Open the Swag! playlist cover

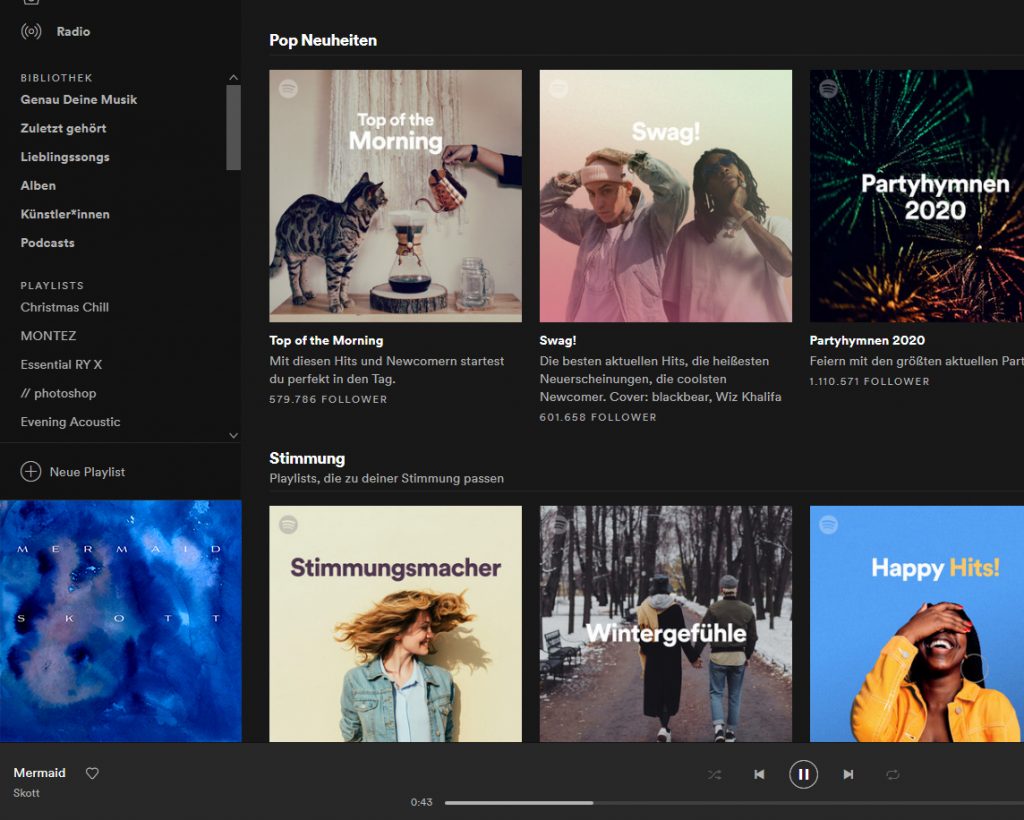(665, 196)
